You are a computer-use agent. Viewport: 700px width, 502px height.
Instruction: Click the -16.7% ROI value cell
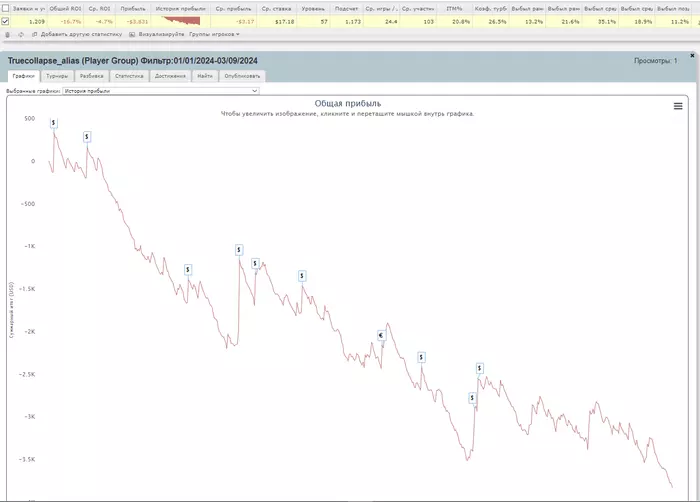pyautogui.click(x=66, y=21)
